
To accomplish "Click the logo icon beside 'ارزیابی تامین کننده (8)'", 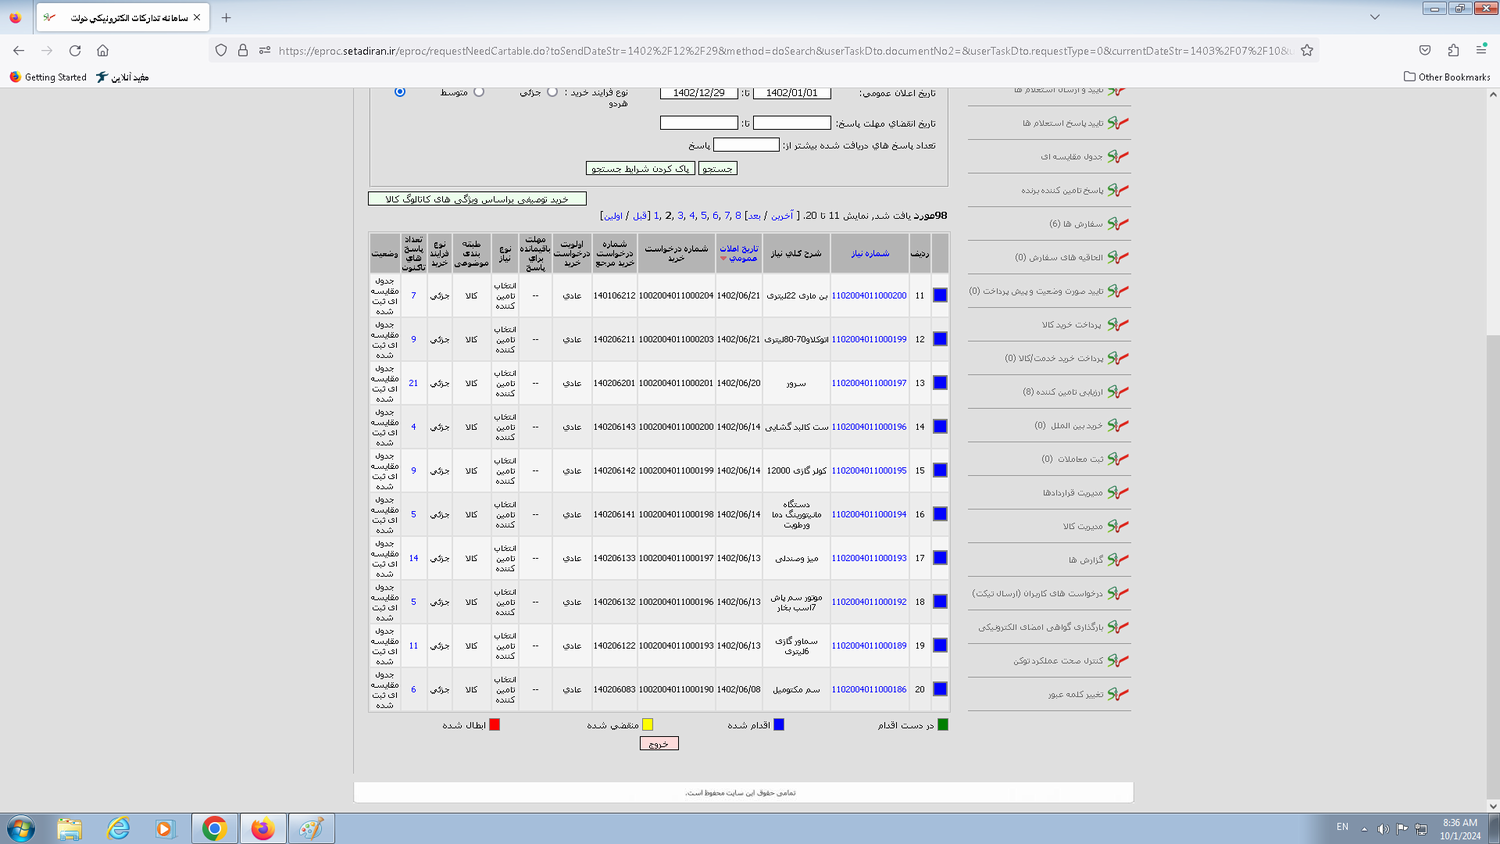I will coord(1118,392).
